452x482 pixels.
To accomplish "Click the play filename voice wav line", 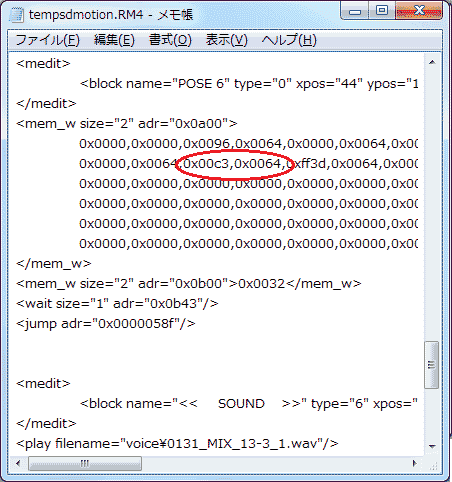I will (177, 444).
